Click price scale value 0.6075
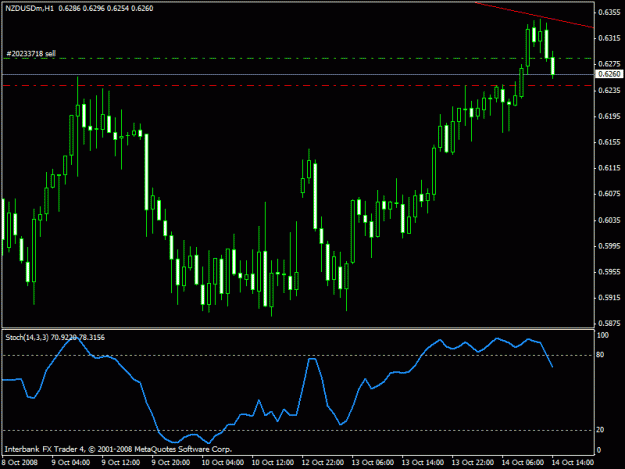Viewport: 625px width, 469px height. (609, 194)
